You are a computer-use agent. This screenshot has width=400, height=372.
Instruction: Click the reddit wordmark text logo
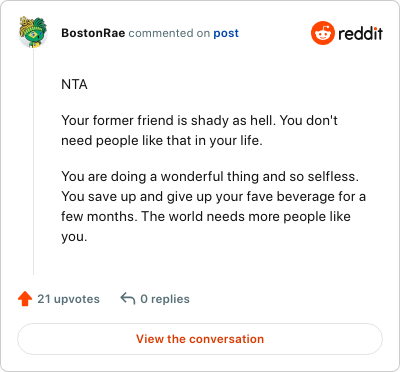pos(360,33)
